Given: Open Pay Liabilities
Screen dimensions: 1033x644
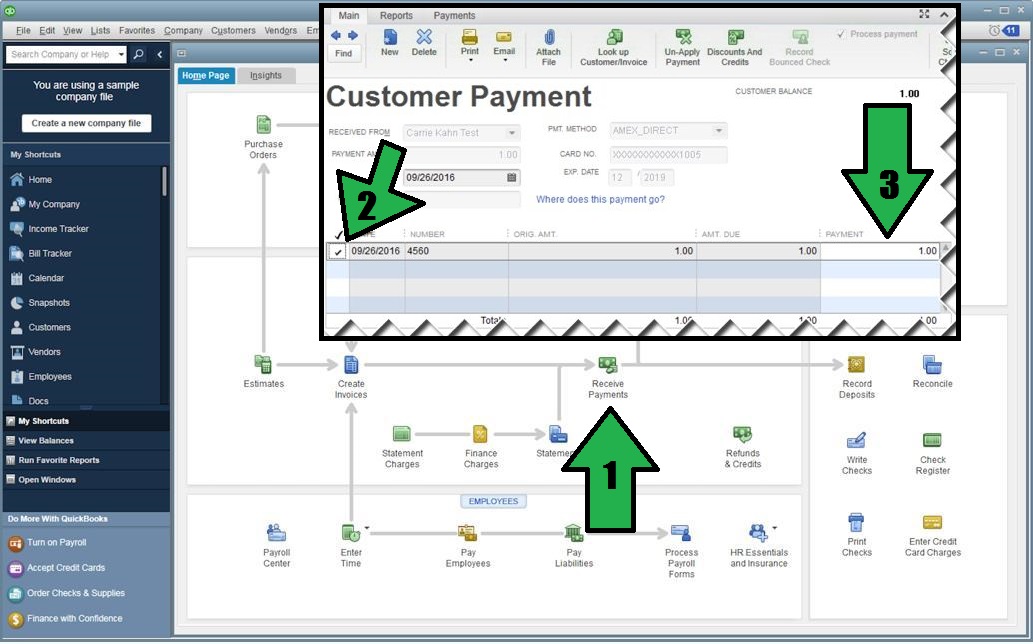Looking at the screenshot, I should pos(574,532).
